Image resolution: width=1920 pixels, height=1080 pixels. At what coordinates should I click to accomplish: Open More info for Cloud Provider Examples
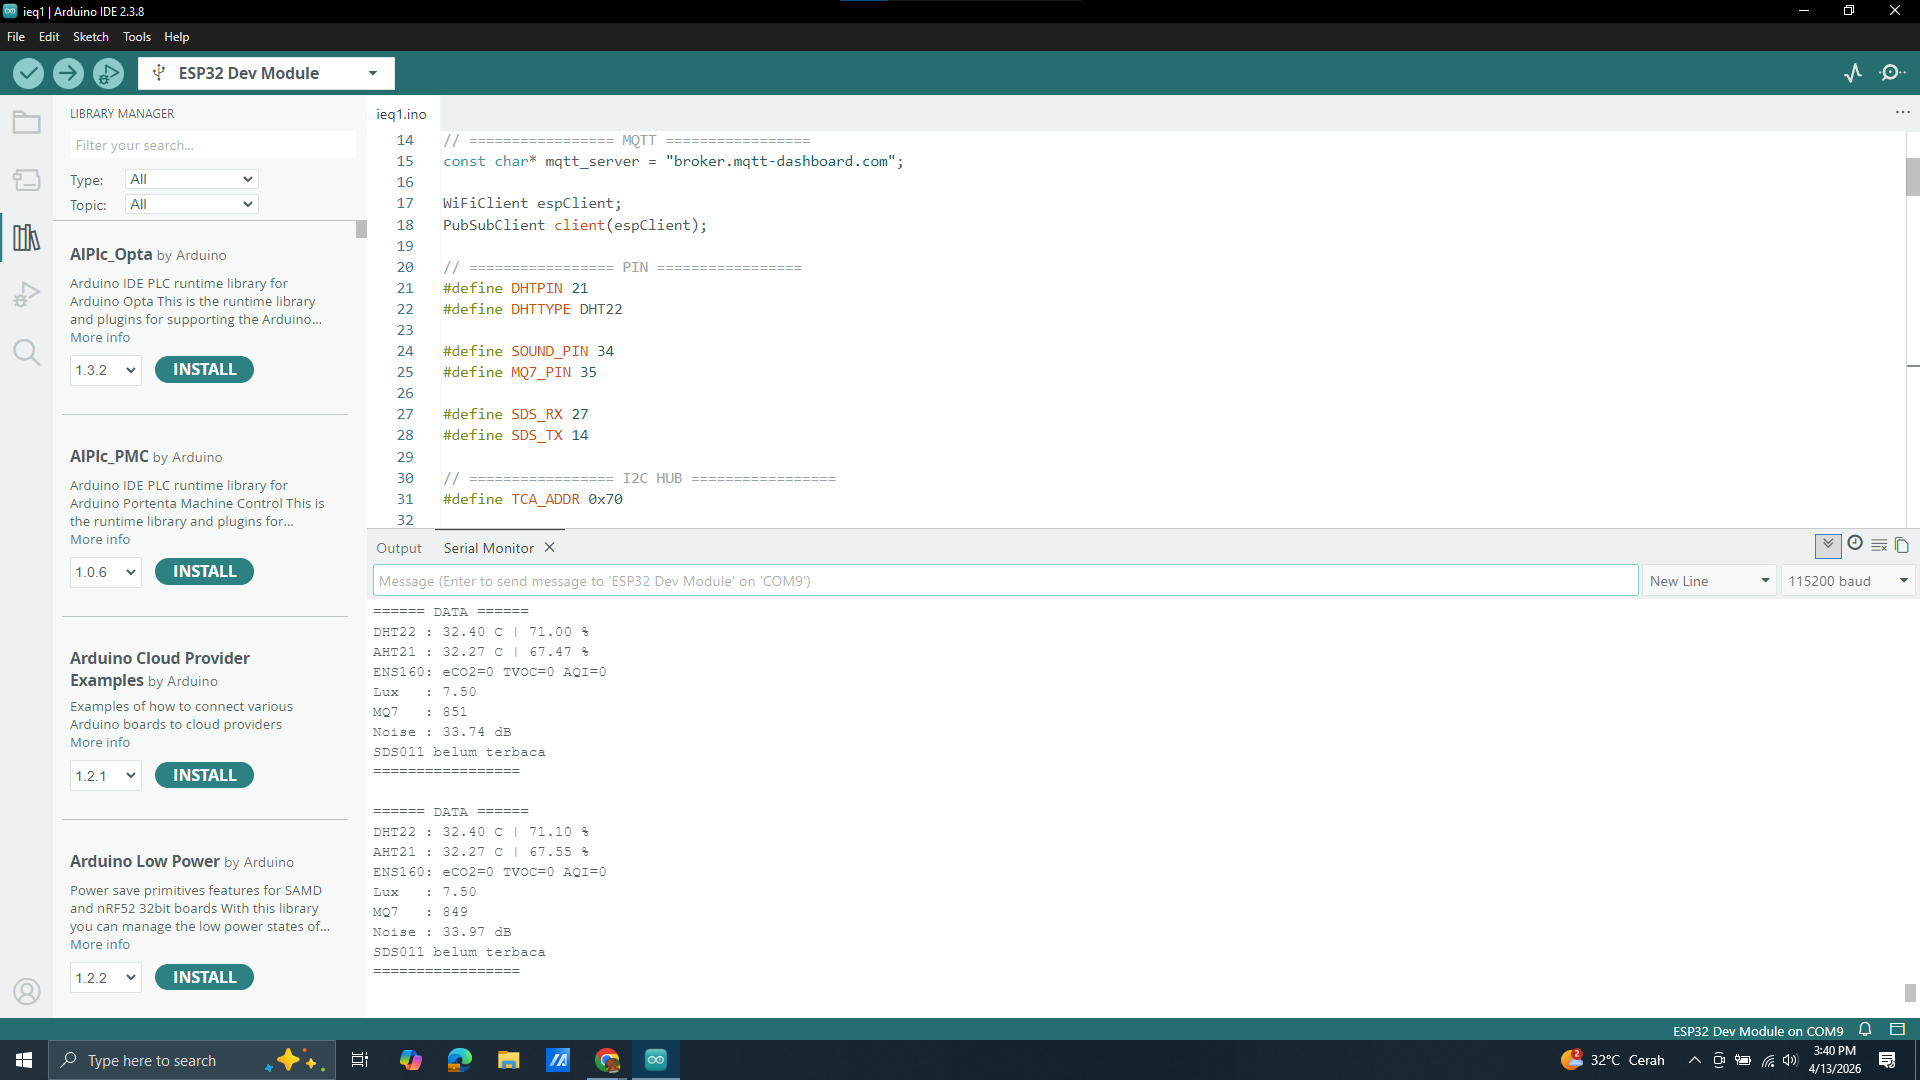click(100, 742)
